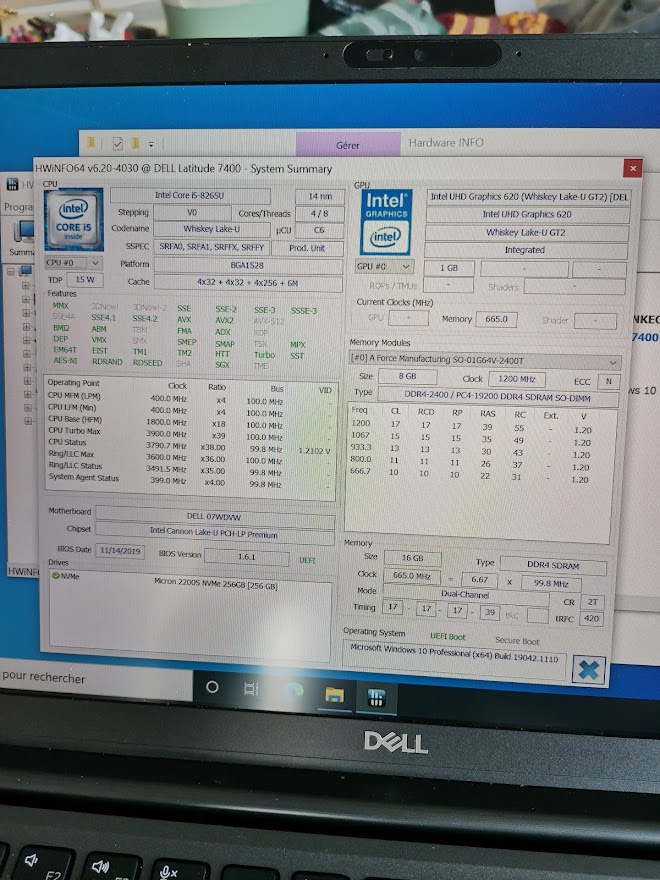This screenshot has width=660, height=880.
Task: Click the Properties checkmark icon in Explorer toolbar
Action: tap(117, 144)
